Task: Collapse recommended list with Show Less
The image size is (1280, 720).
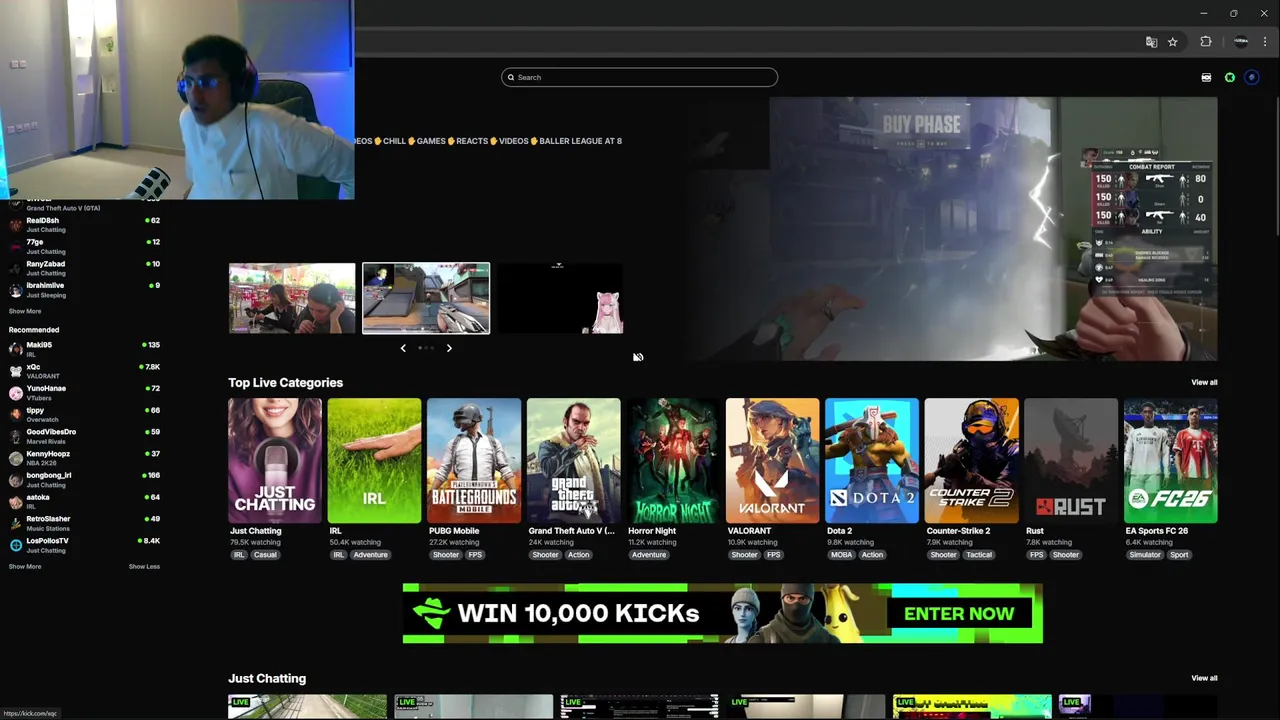Action: click(x=144, y=567)
